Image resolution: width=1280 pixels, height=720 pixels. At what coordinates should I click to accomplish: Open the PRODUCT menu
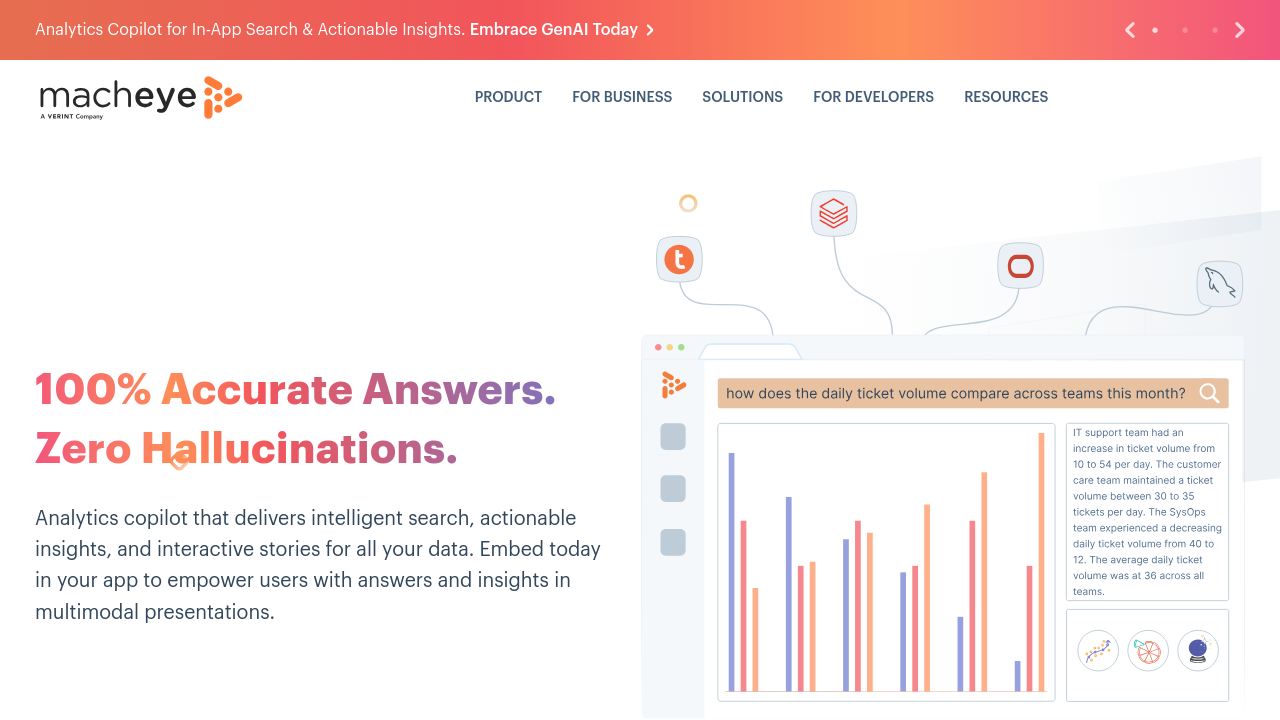(x=508, y=97)
